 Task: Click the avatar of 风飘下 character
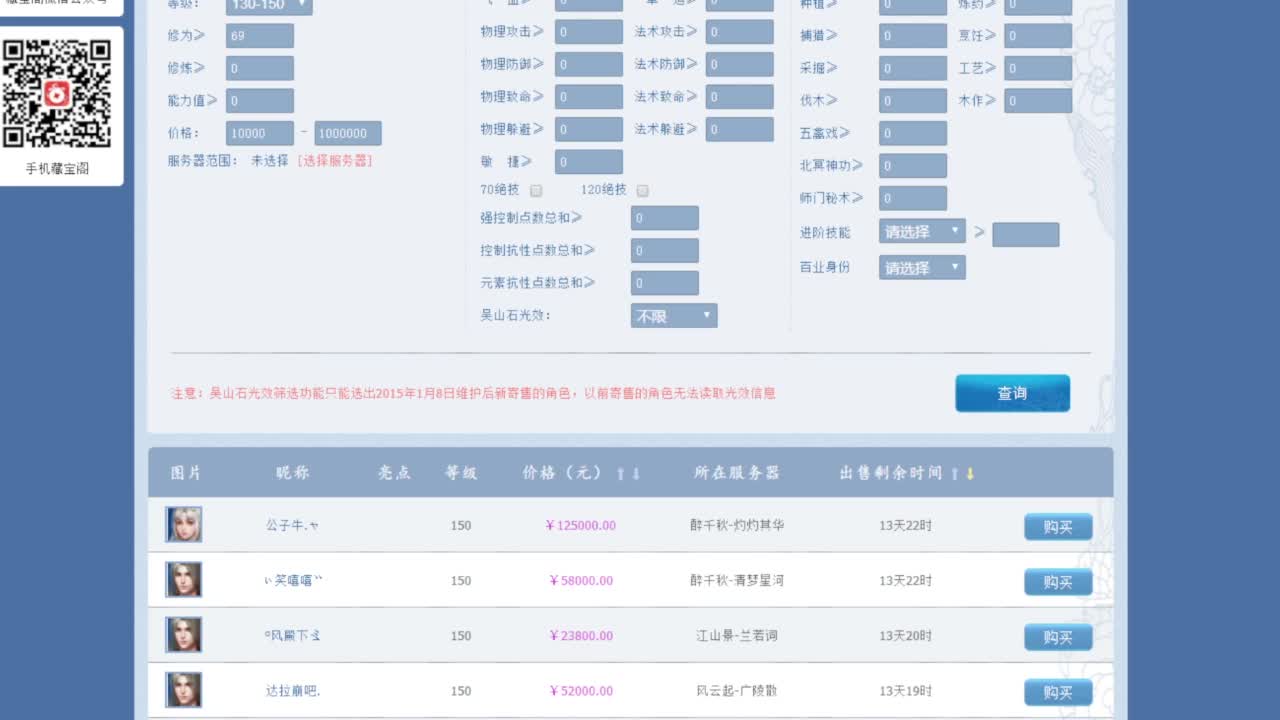[184, 635]
